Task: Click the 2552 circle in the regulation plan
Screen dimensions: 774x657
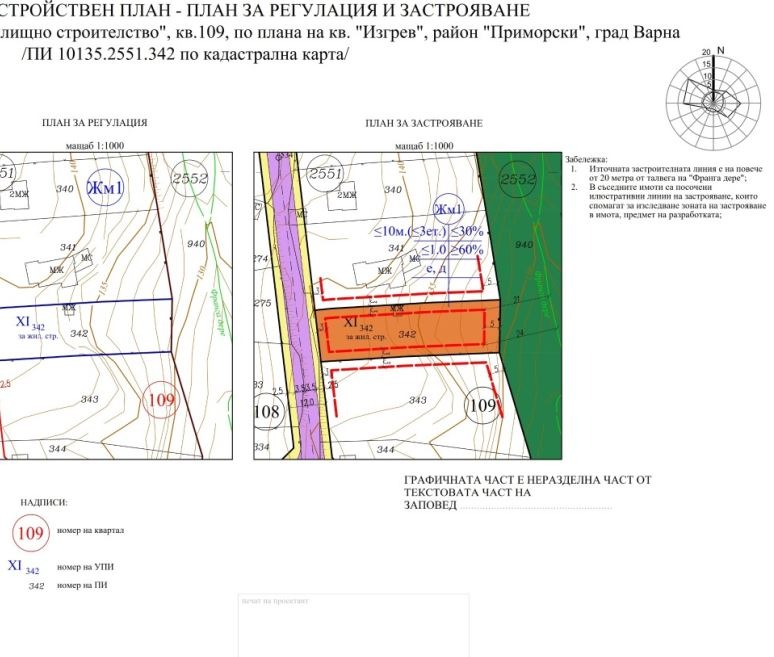Action: (x=190, y=178)
